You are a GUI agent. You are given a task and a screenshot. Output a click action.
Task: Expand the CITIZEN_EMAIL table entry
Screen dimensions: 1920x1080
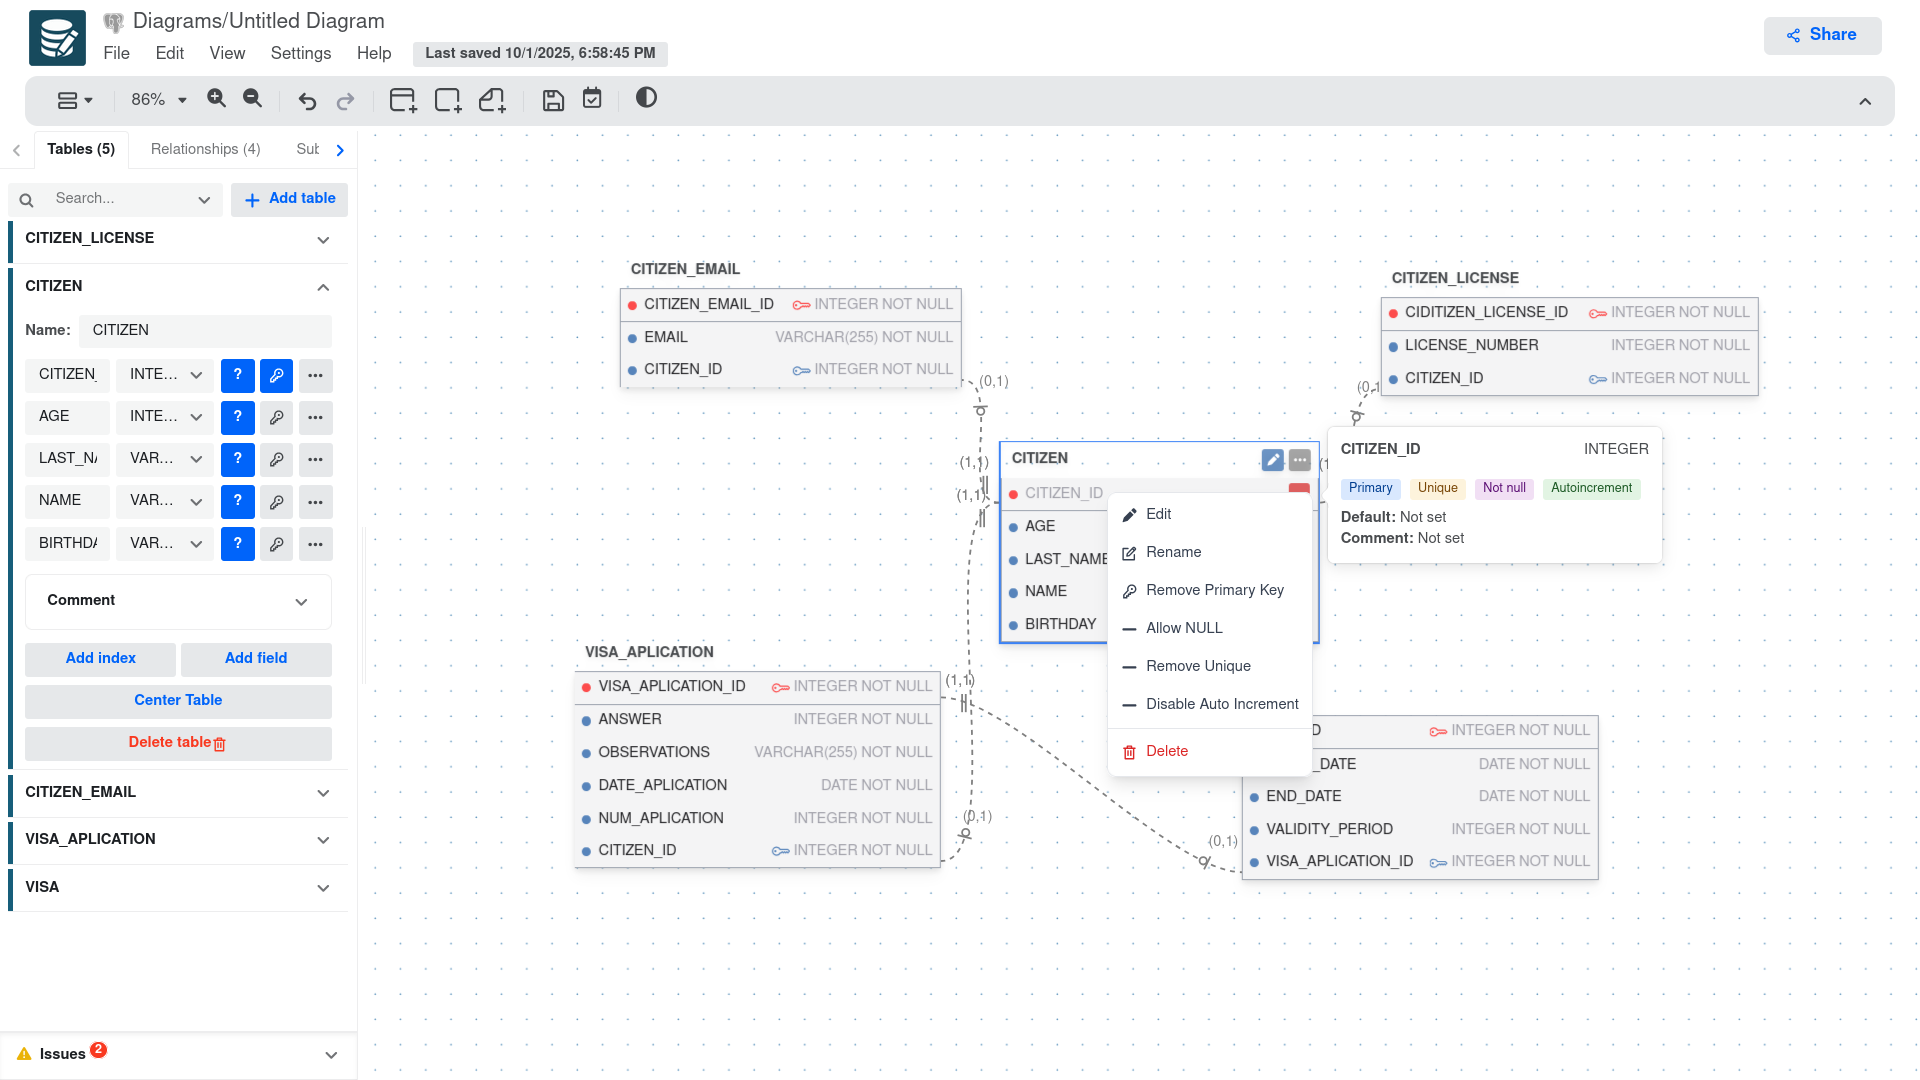(323, 793)
